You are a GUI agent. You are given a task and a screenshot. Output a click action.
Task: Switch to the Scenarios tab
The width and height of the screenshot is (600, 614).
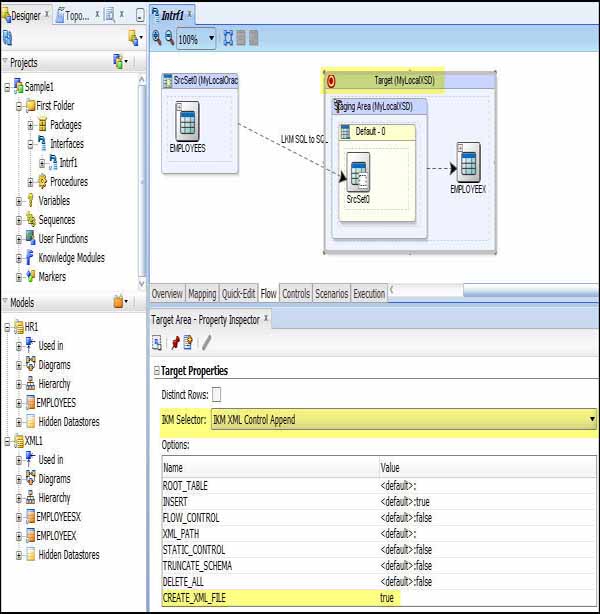click(332, 294)
